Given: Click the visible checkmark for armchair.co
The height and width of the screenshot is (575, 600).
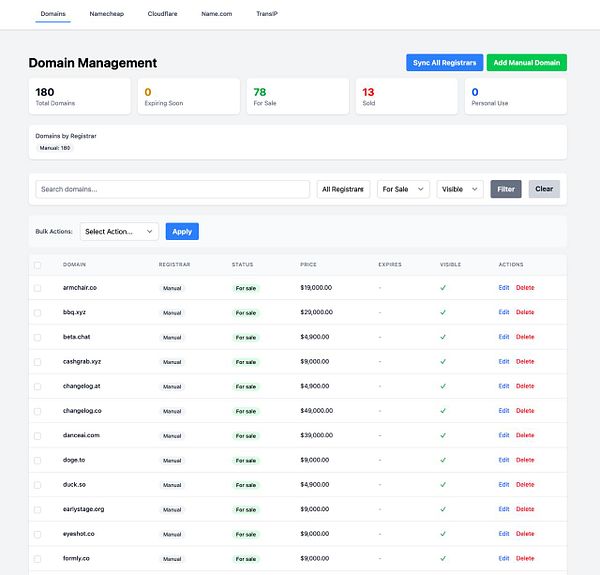Looking at the screenshot, I should (443, 288).
